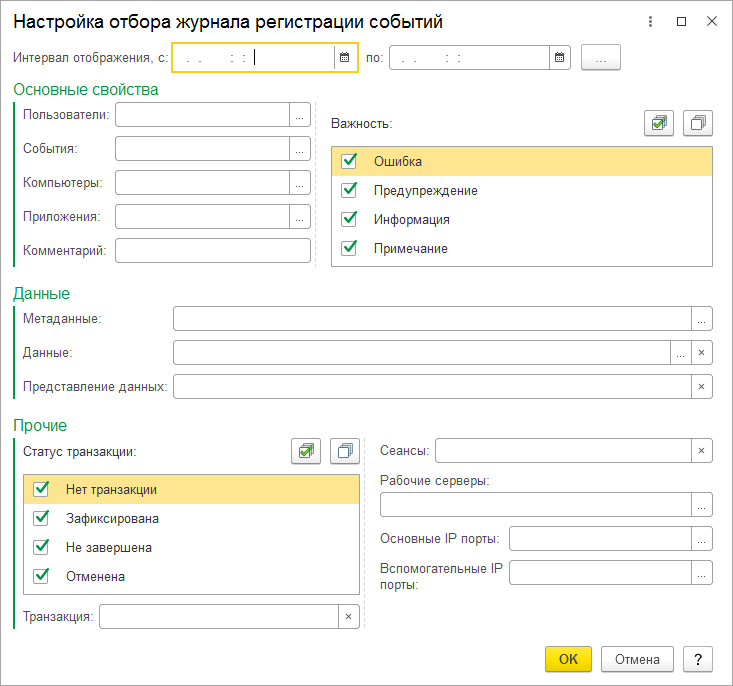Open selection list for Пользователи

coord(300,115)
